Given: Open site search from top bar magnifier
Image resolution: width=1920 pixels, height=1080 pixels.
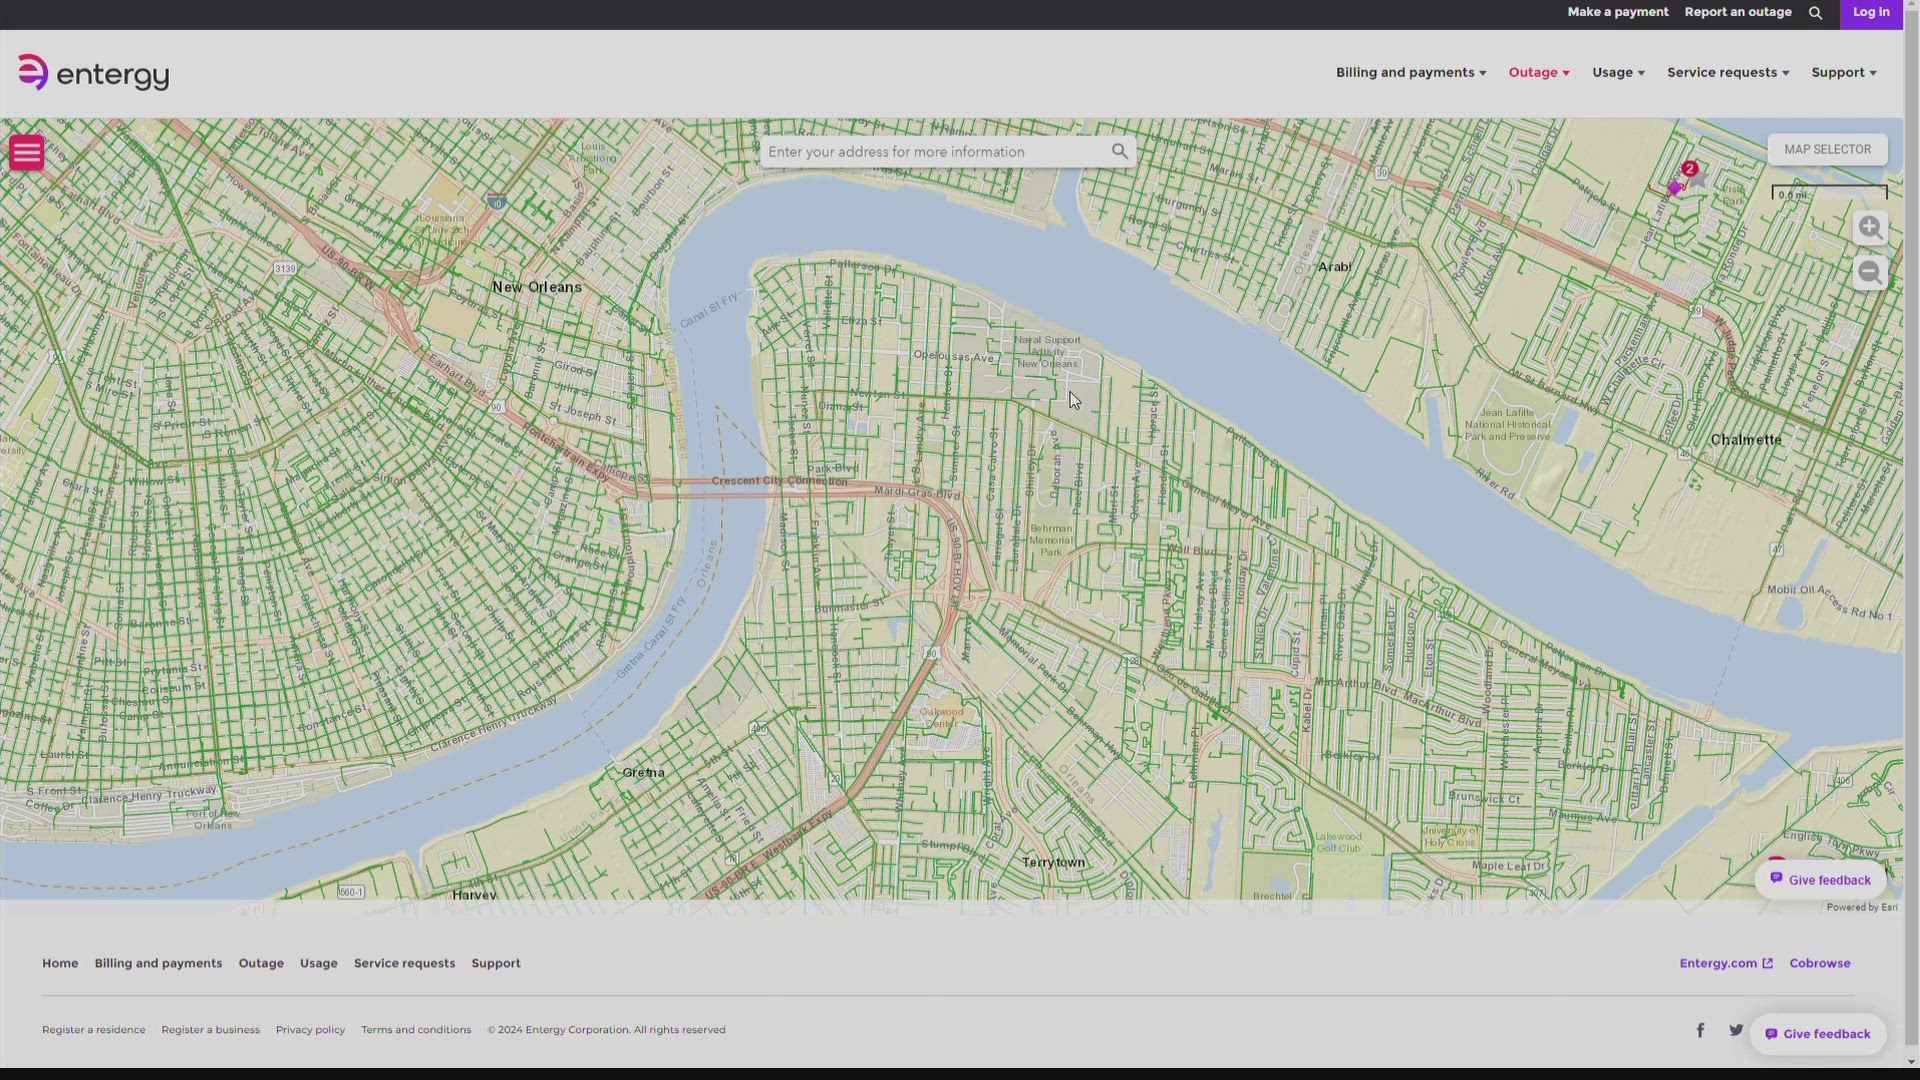Looking at the screenshot, I should [1815, 13].
